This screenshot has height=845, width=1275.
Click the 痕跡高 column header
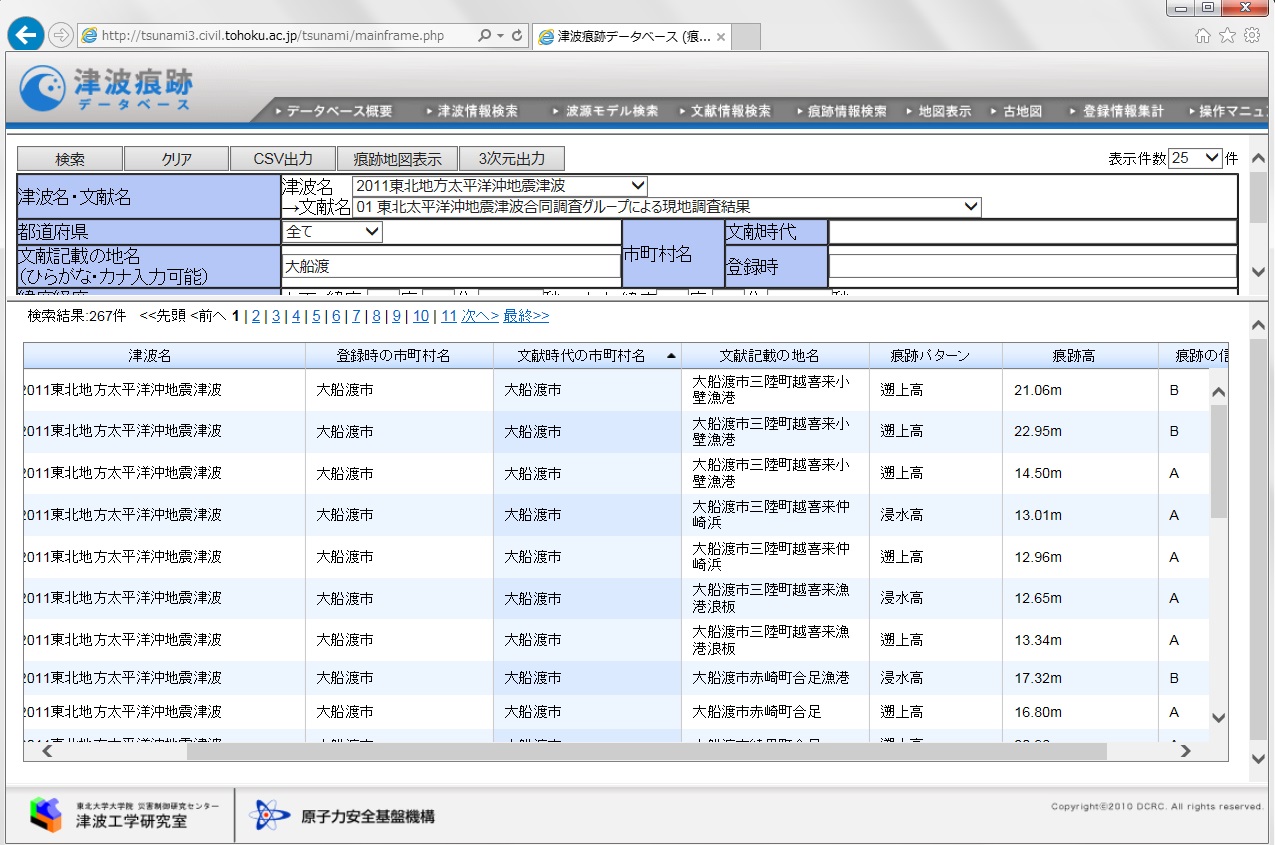pyautogui.click(x=1080, y=356)
